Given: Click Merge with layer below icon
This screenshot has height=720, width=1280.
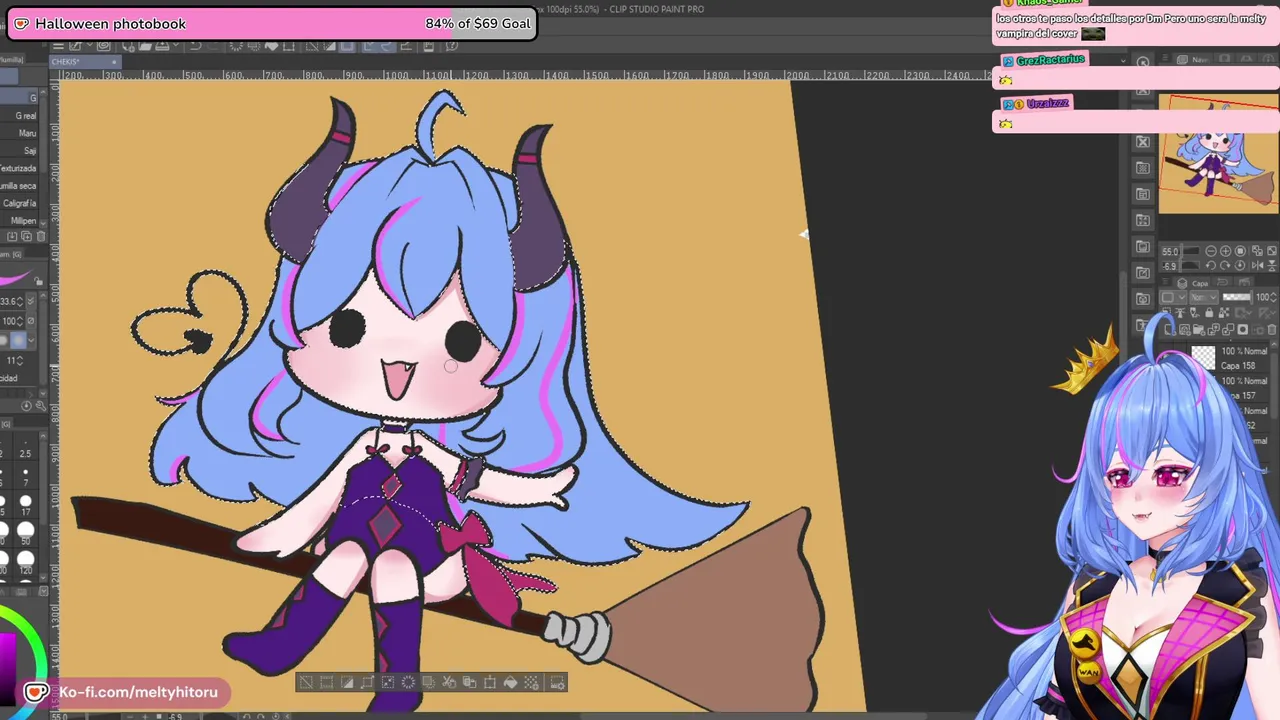Looking at the screenshot, I should (1228, 330).
